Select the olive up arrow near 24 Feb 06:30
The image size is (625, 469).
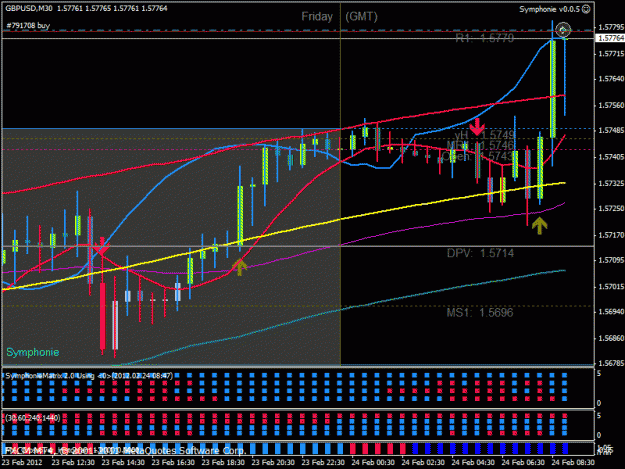coord(539,226)
